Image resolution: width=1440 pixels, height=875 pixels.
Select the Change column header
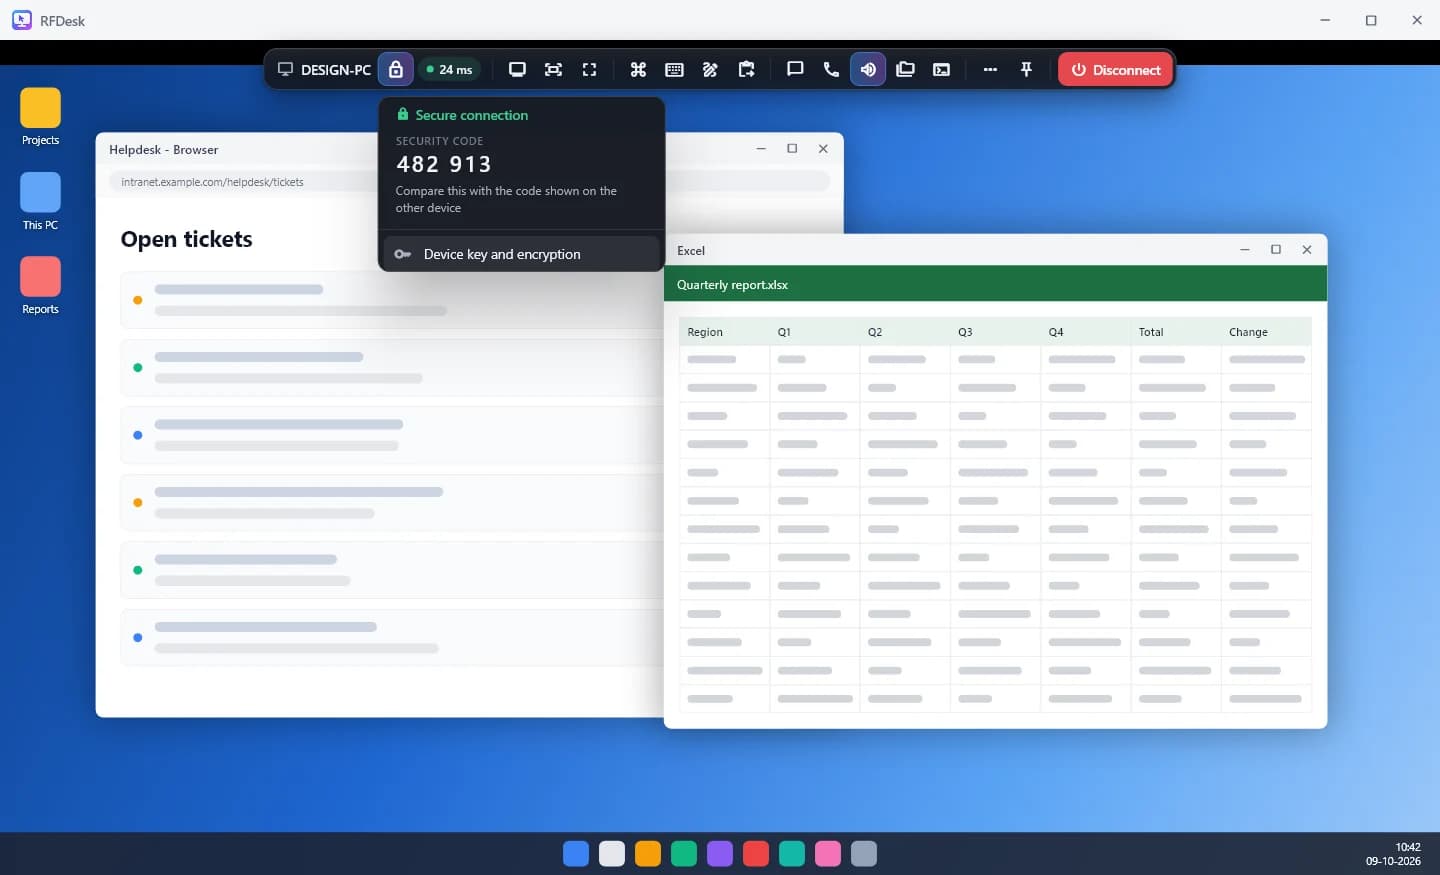click(1266, 332)
